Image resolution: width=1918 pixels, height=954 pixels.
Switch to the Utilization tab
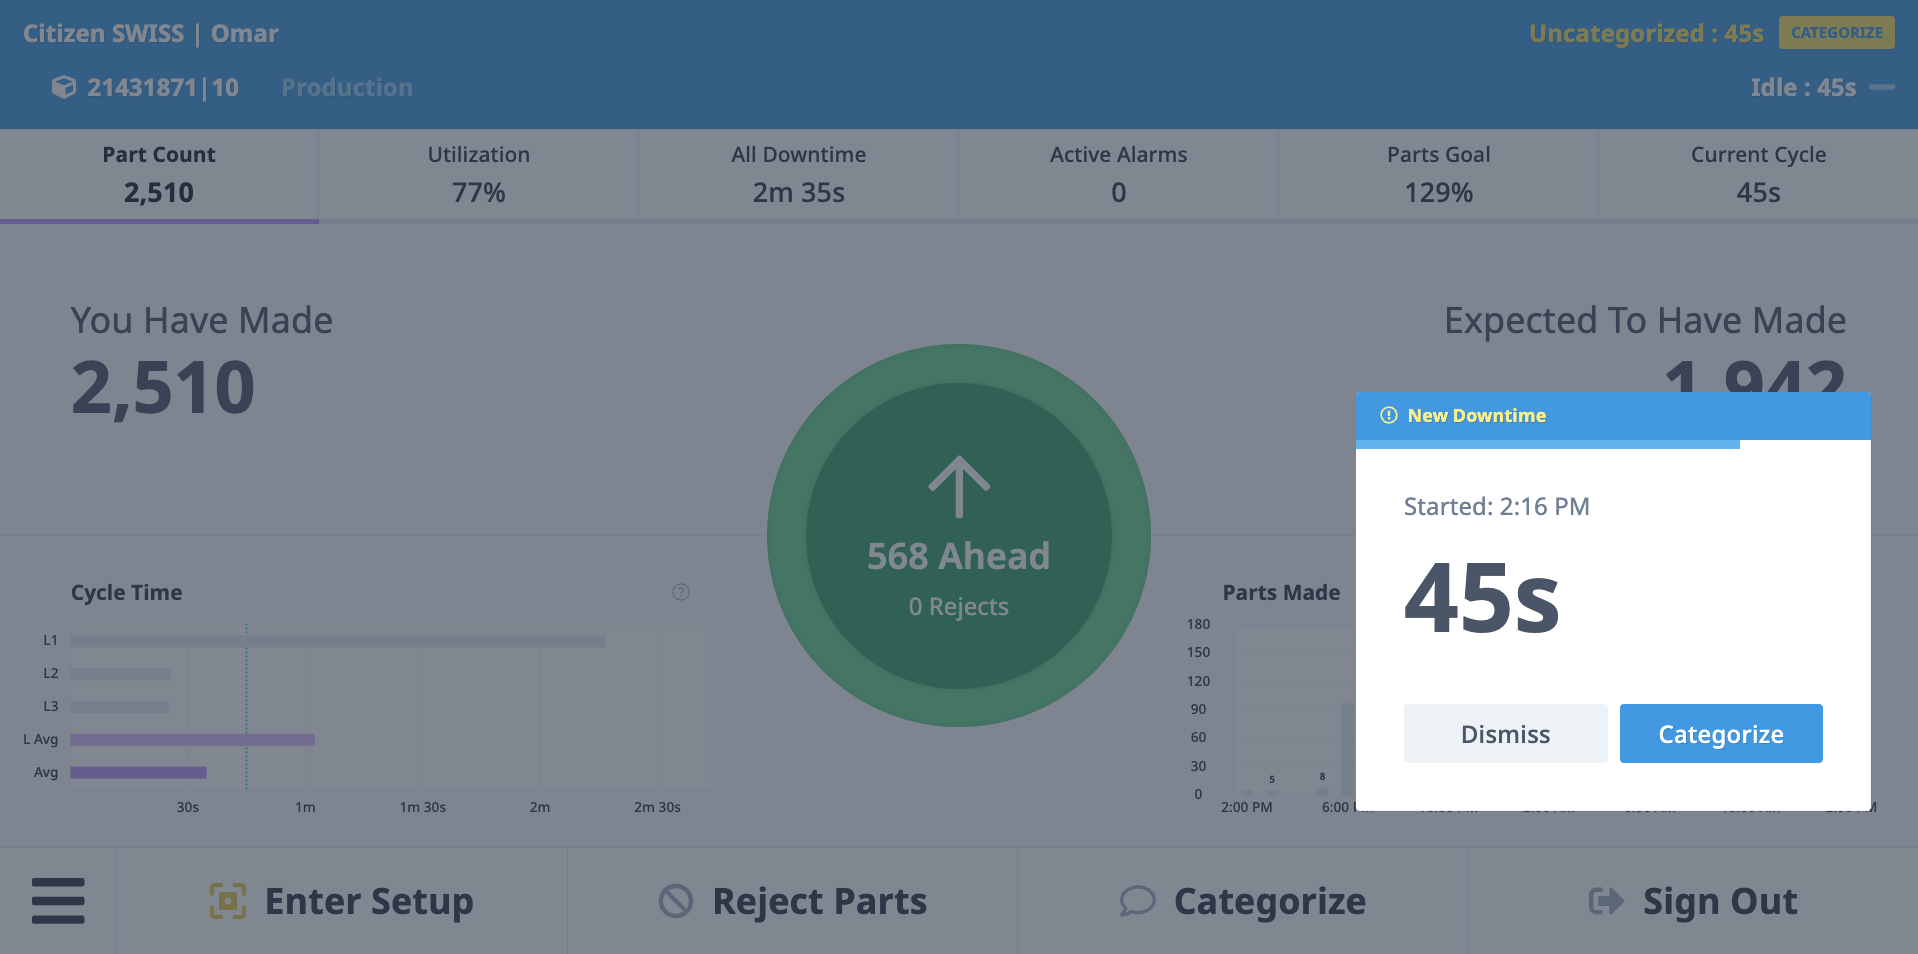pos(478,174)
